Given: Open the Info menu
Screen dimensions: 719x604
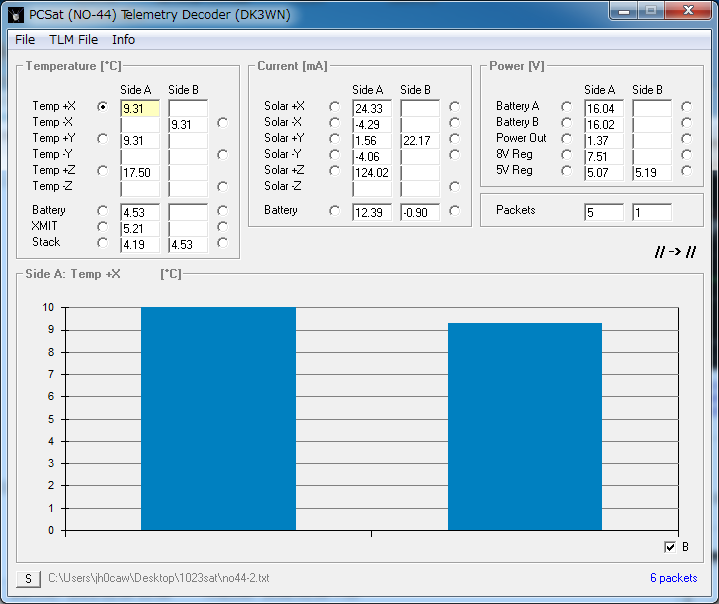Looking at the screenshot, I should [123, 40].
